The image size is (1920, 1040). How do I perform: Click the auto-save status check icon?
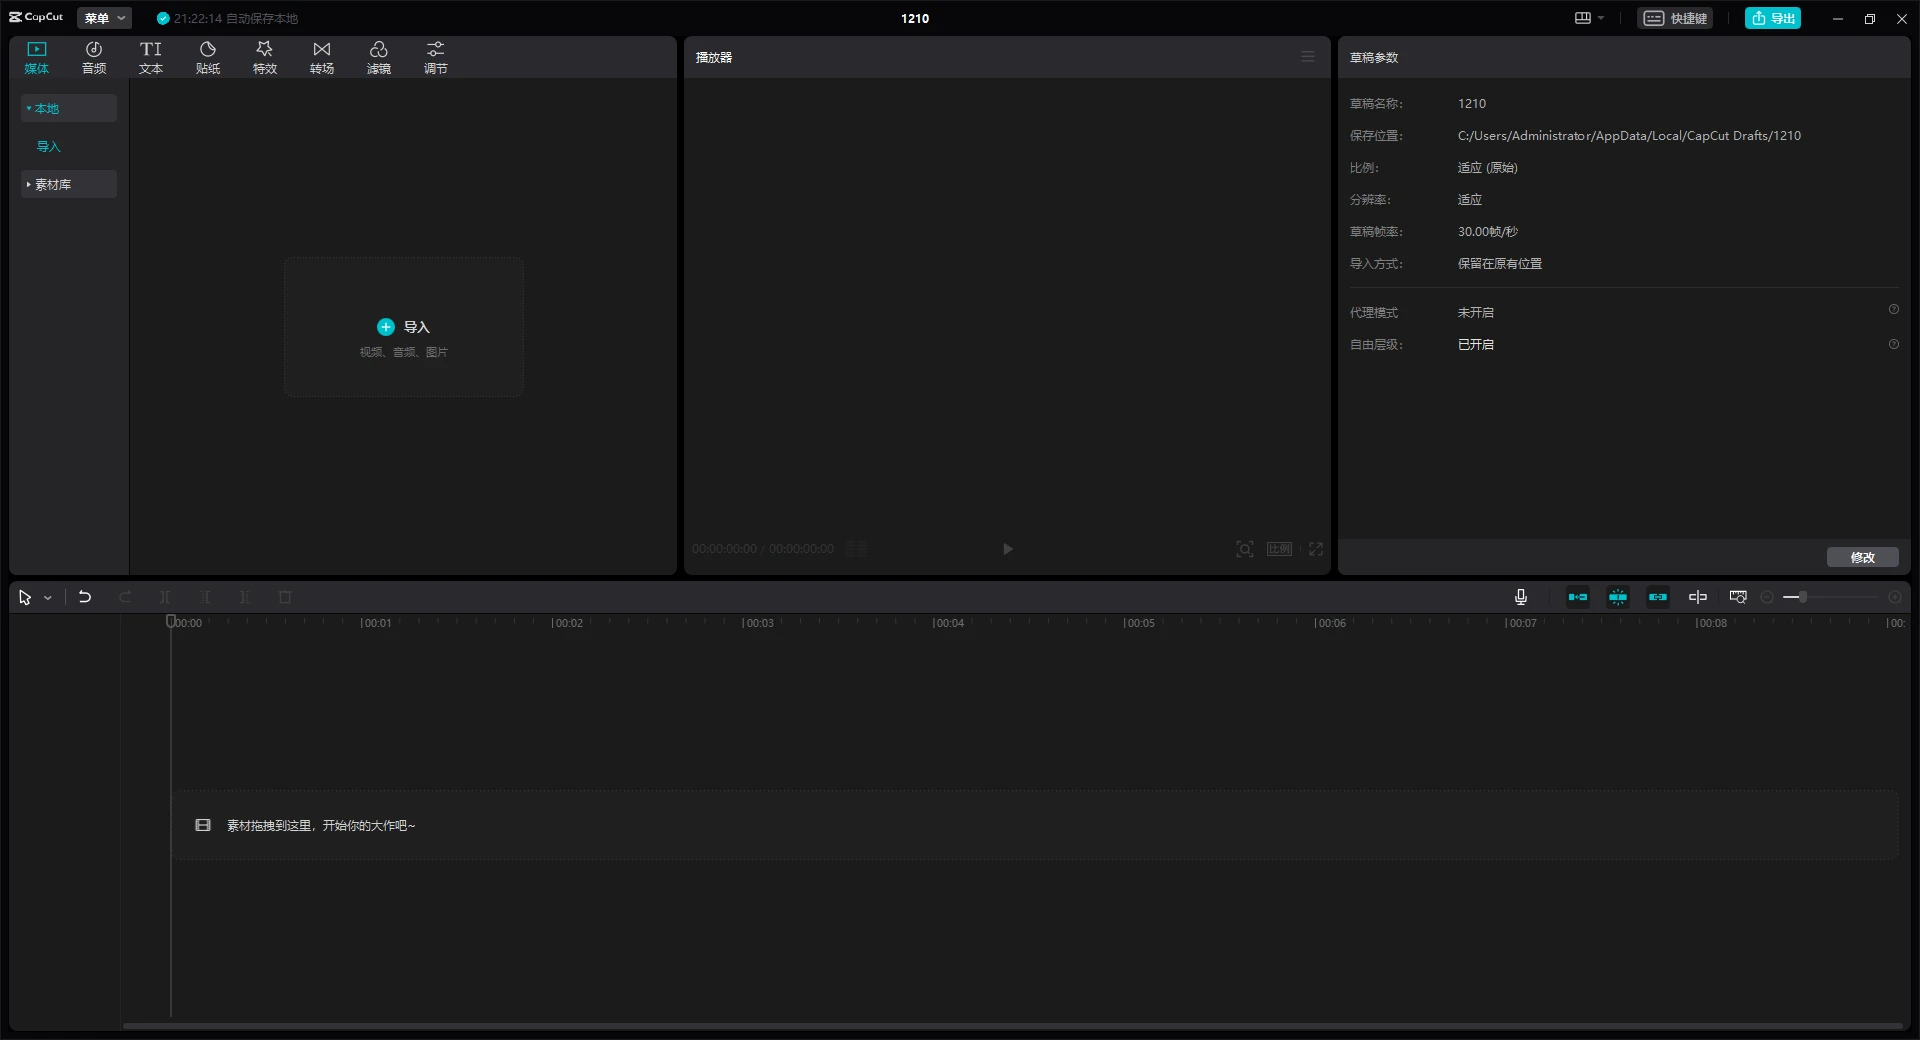pos(163,18)
